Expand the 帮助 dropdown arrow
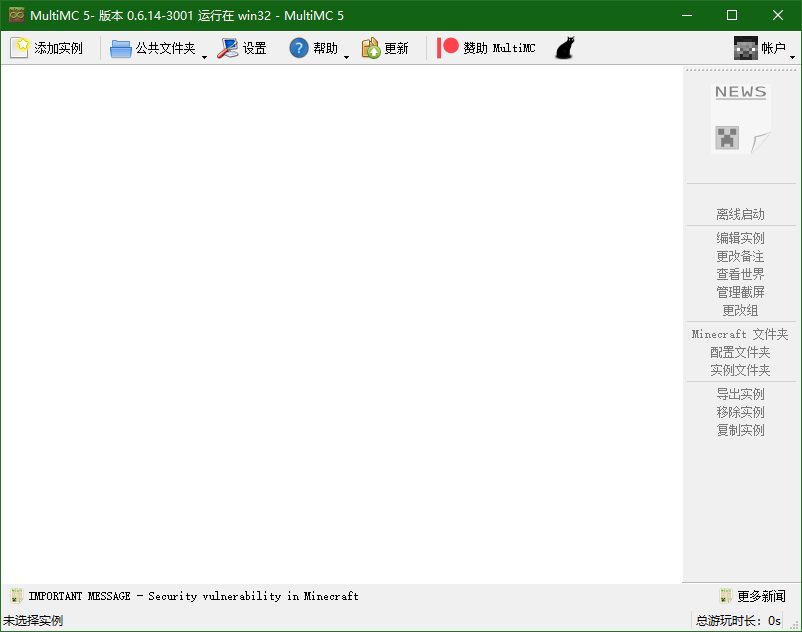 (x=346, y=57)
